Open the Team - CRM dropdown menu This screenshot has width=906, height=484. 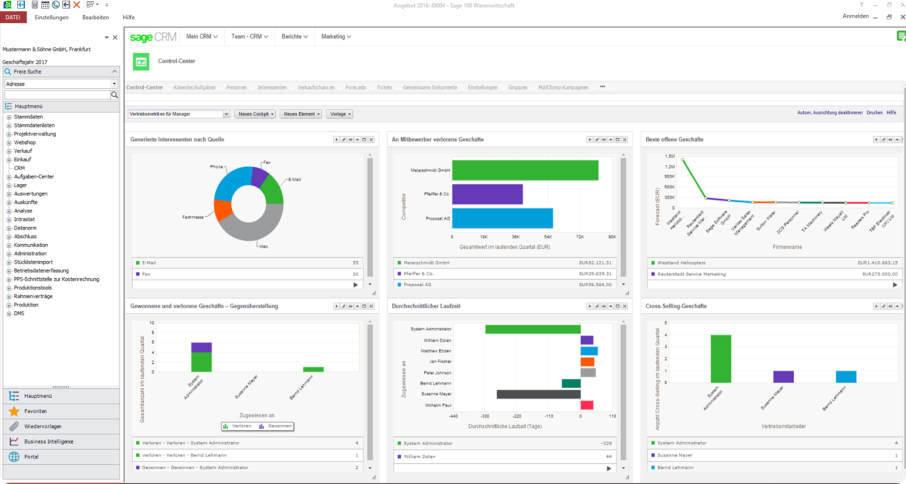250,36
